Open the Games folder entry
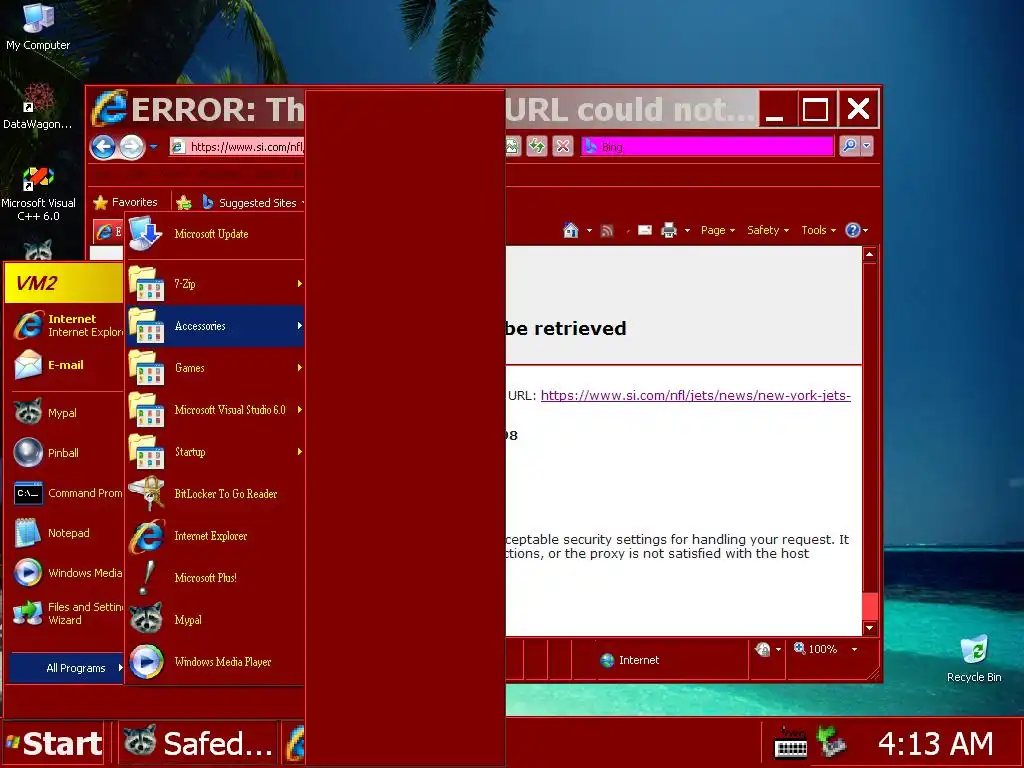 (x=216, y=368)
